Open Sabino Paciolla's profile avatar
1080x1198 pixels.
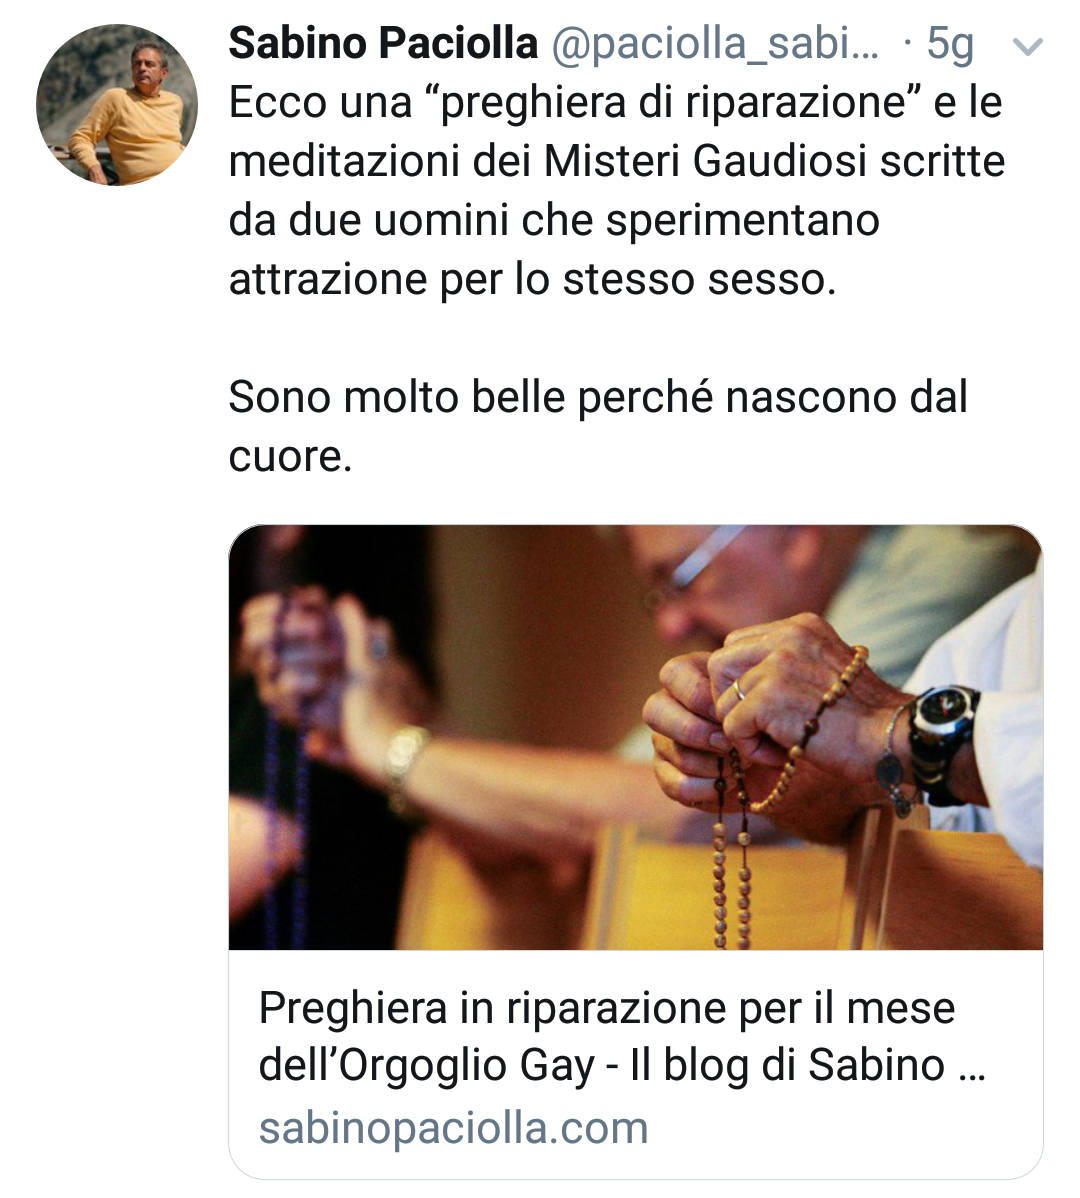pyautogui.click(x=117, y=105)
